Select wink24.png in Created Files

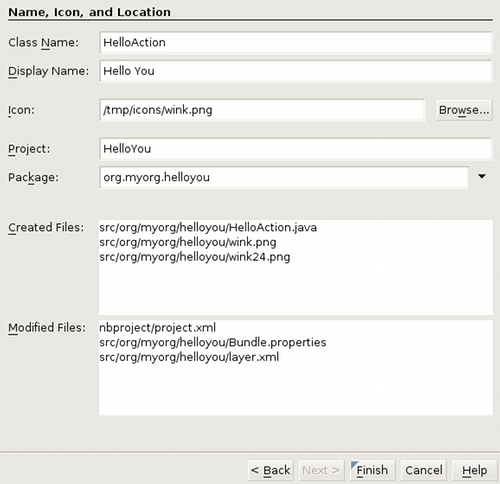(x=195, y=257)
